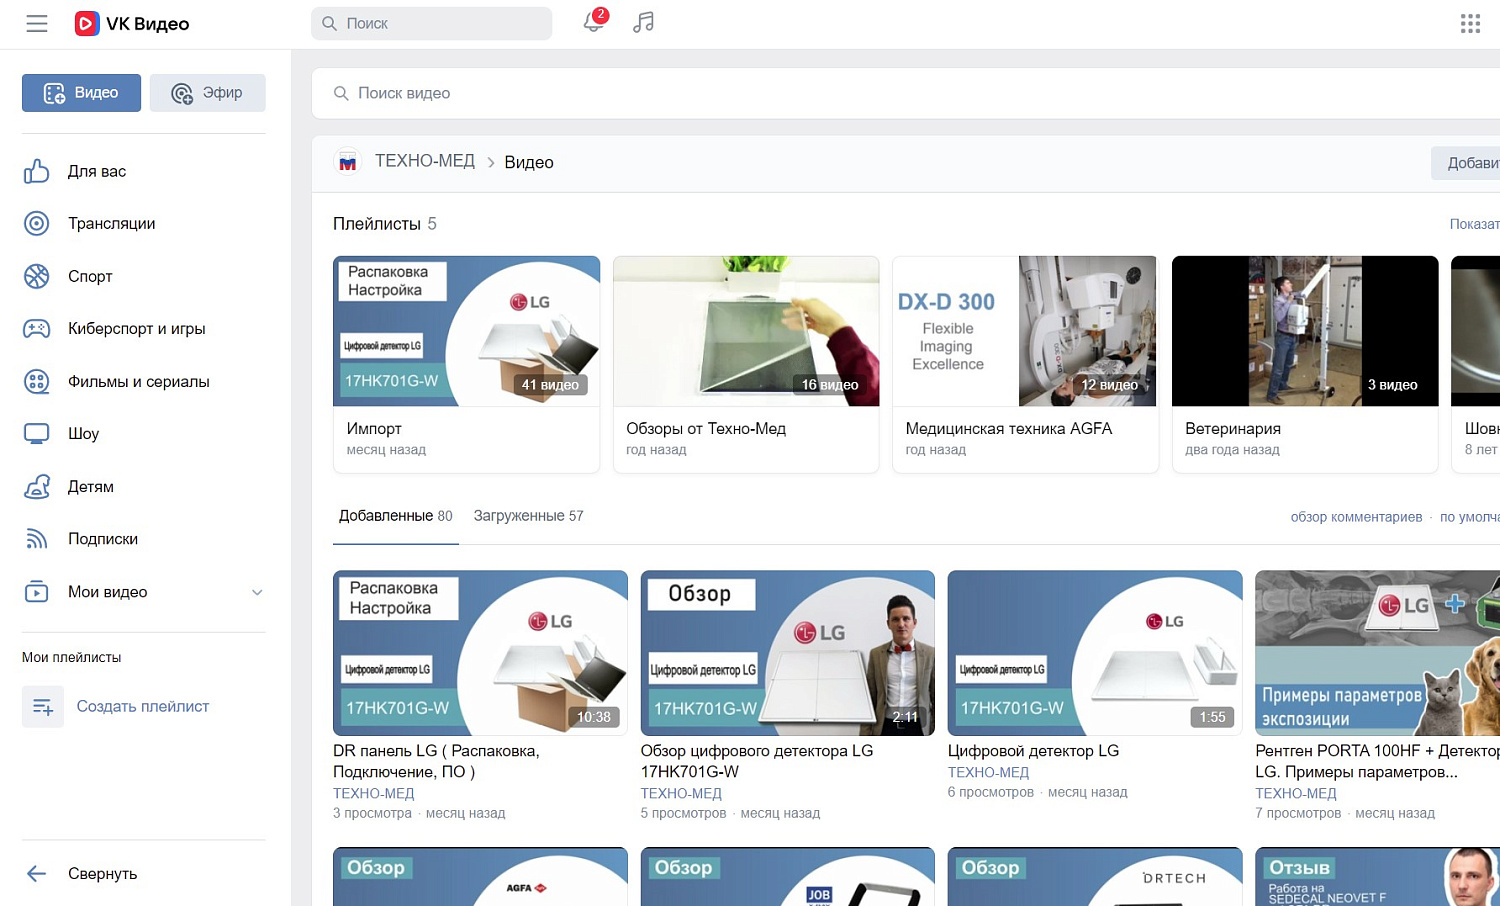This screenshot has height=906, width=1500.
Task: Click ТЕХНО-МЕД breadcrumb link
Action: coord(425,161)
